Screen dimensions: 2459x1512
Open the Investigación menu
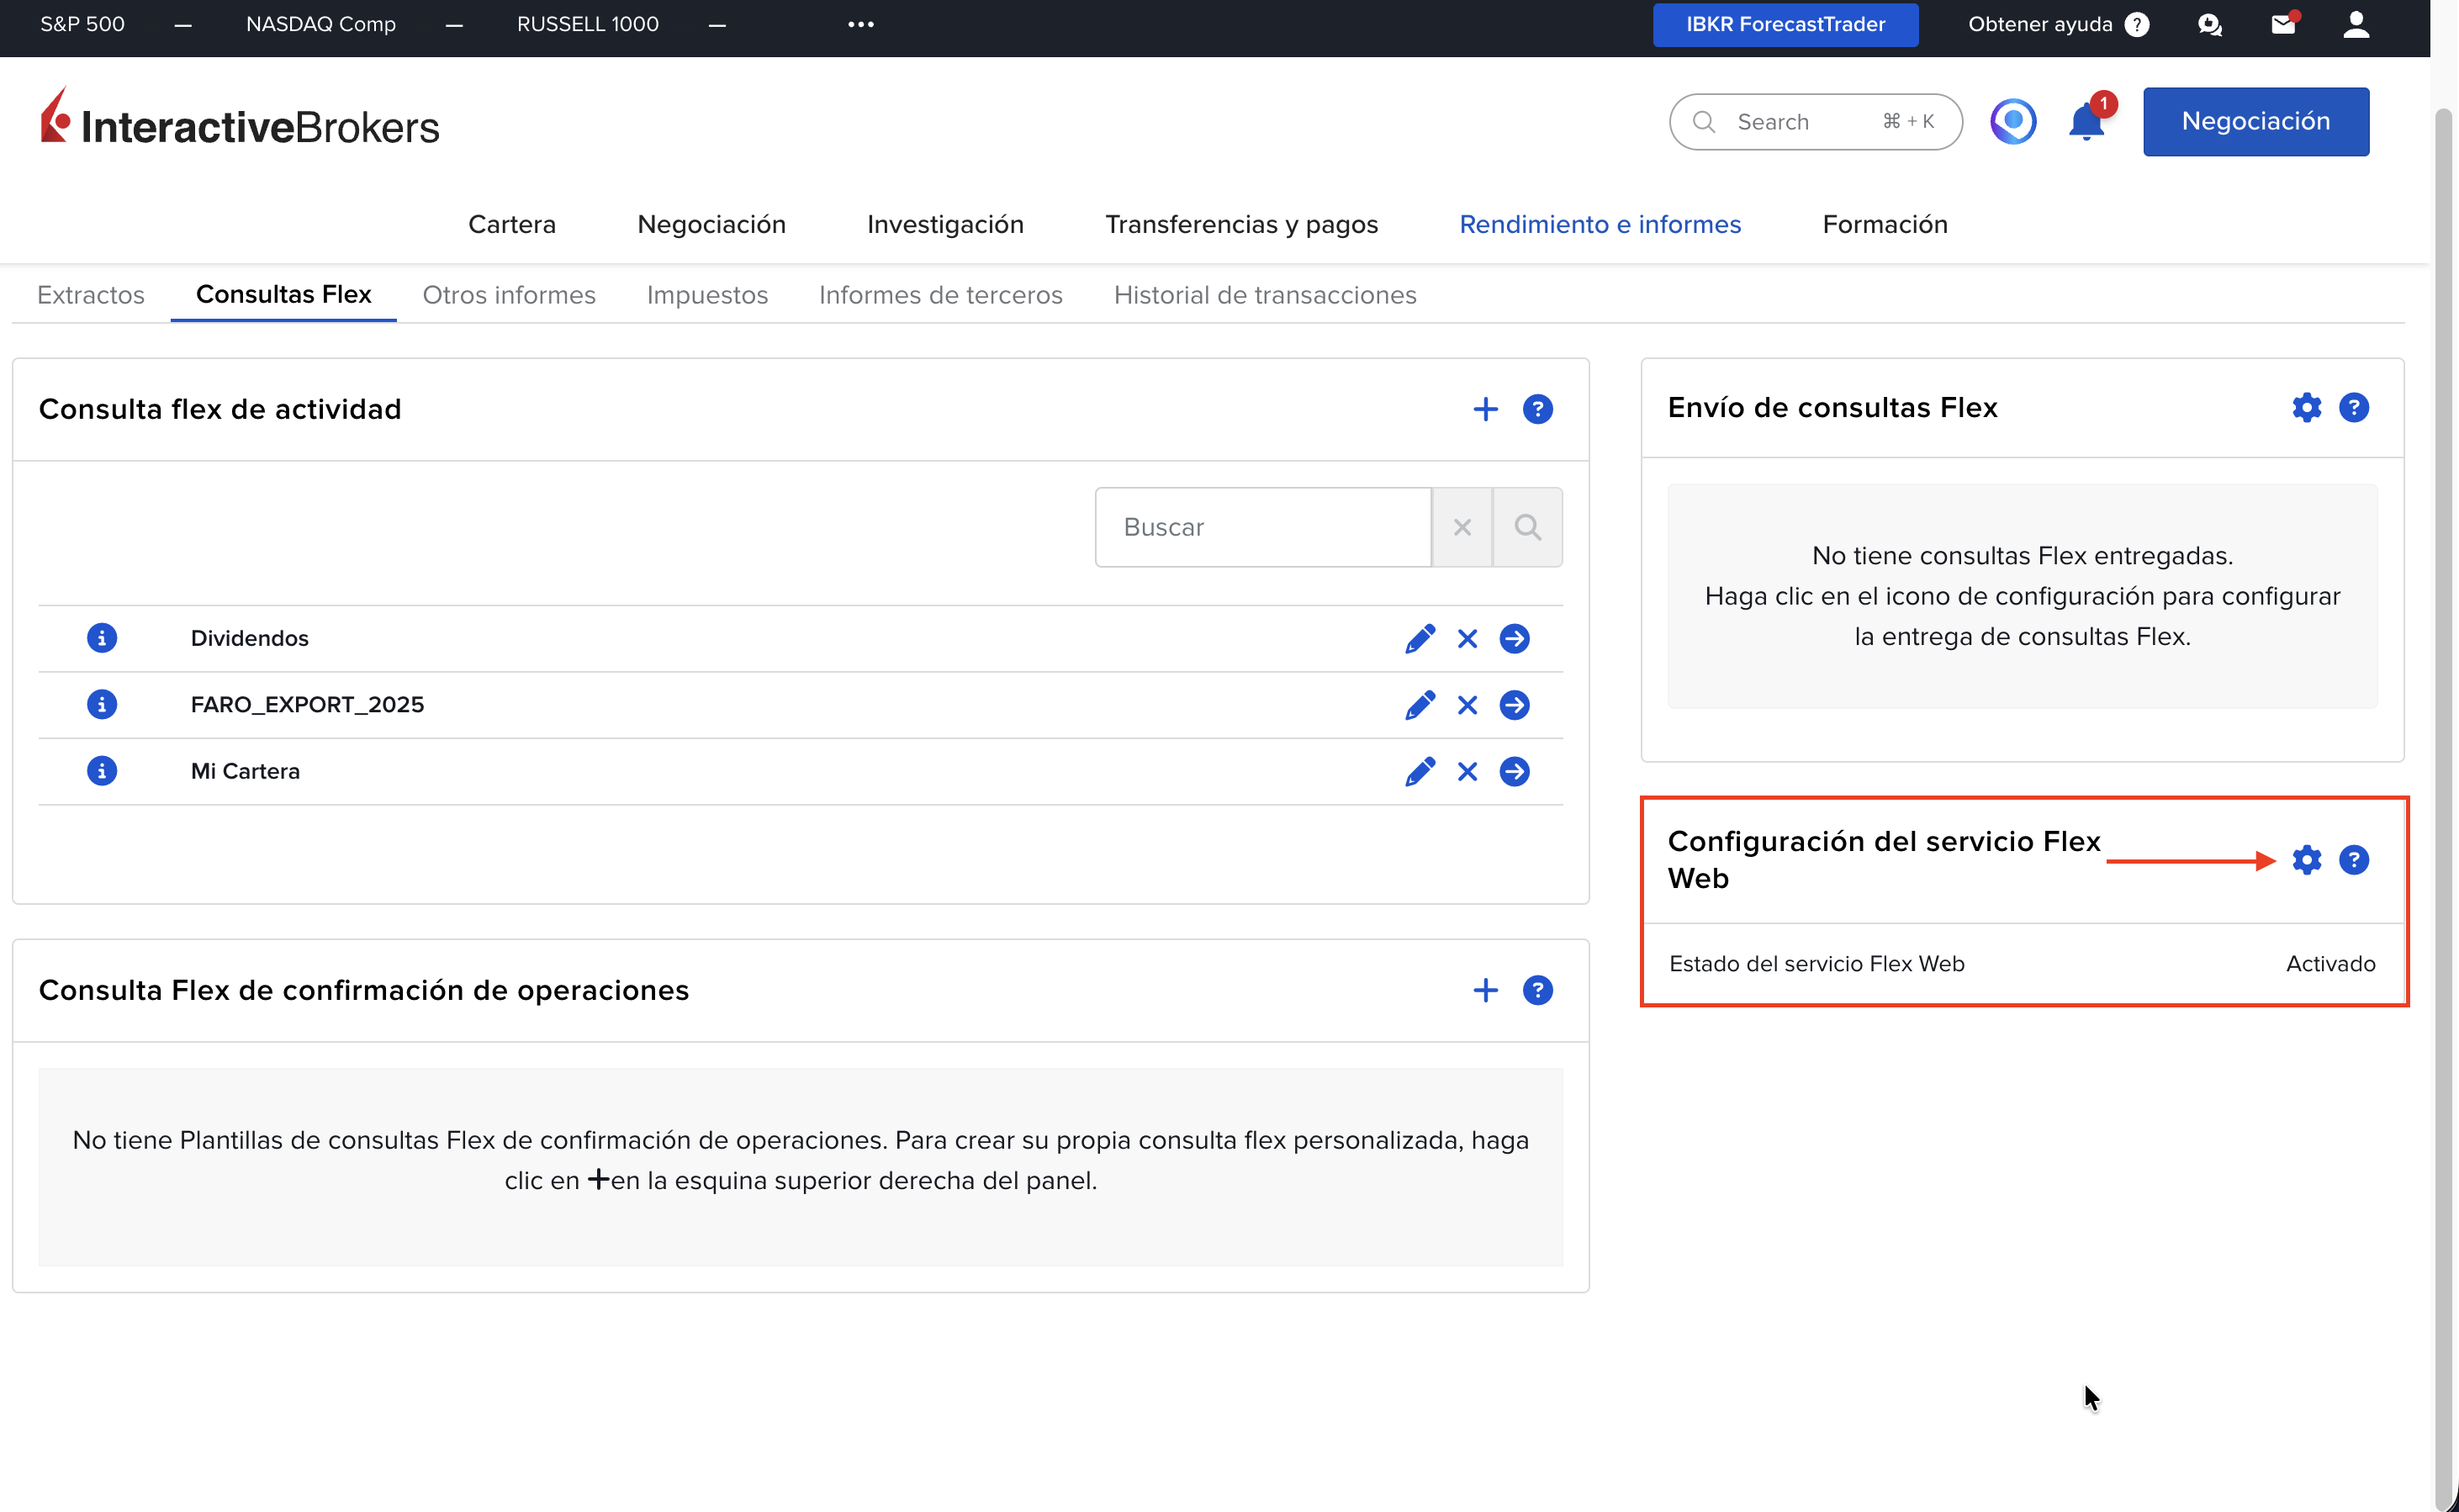[945, 224]
